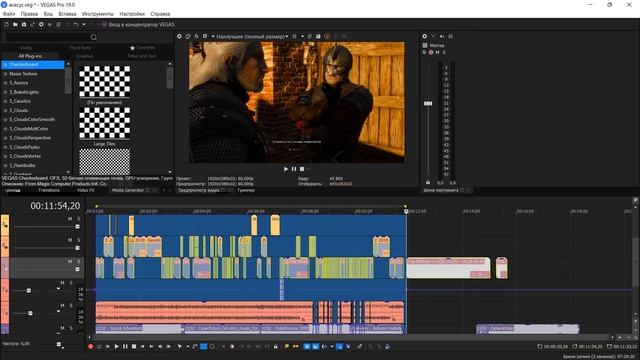This screenshot has width=640, height=360.
Task: Expand first audio track options arrow
Action: (x=58, y=289)
